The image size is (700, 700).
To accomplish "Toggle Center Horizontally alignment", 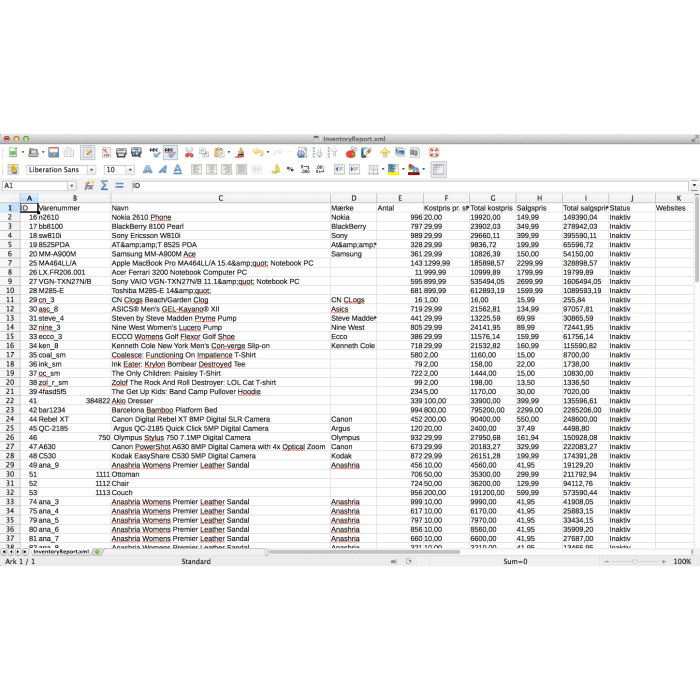I will tap(211, 170).
